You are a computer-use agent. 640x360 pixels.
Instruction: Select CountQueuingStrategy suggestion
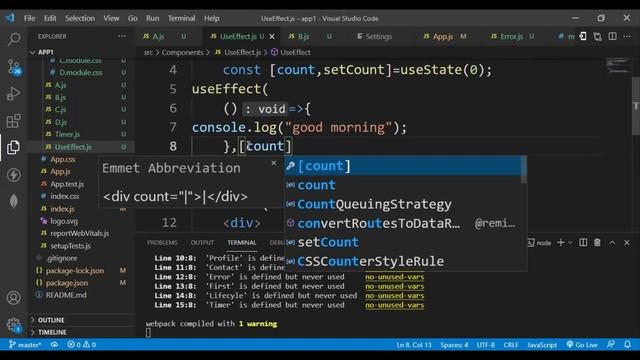tap(403, 204)
